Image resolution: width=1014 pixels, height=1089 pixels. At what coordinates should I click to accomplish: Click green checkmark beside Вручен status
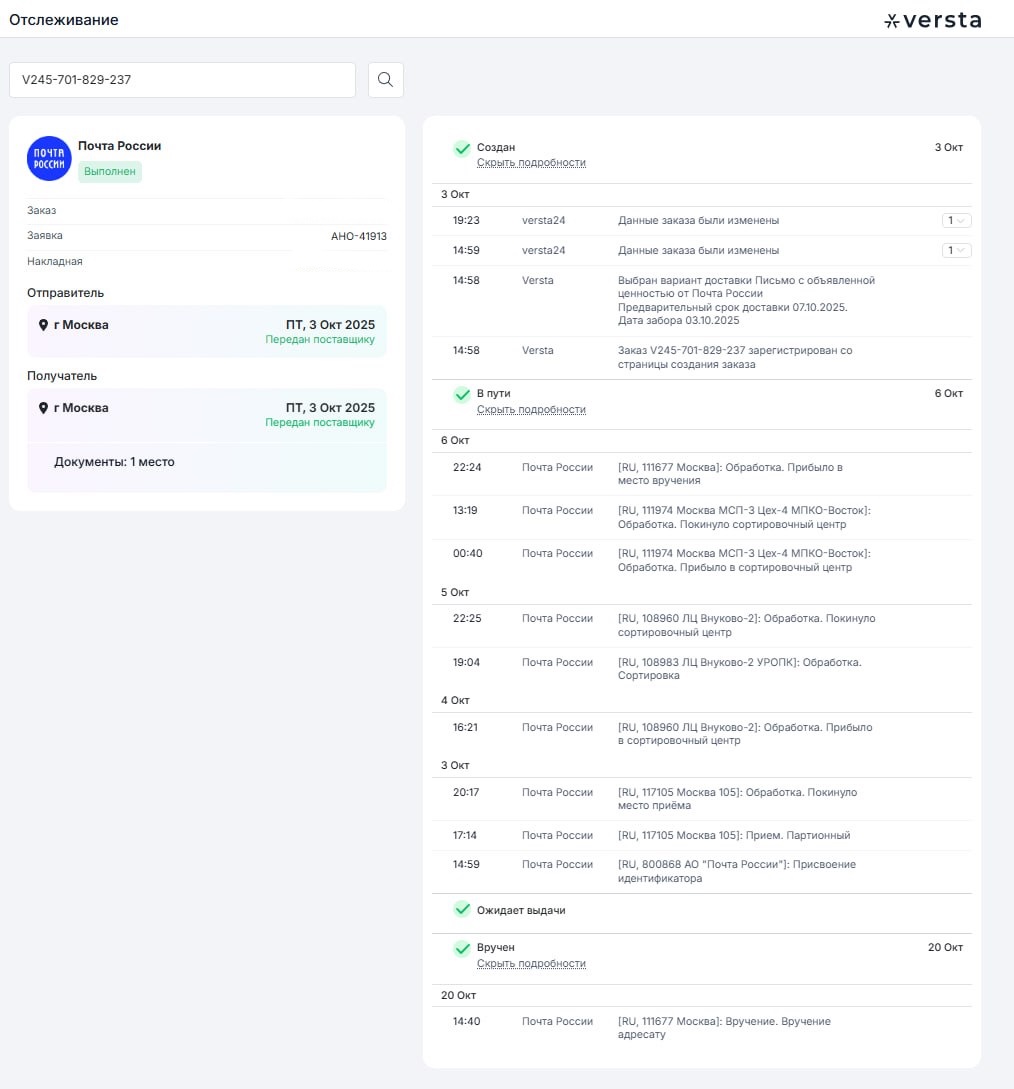click(462, 948)
